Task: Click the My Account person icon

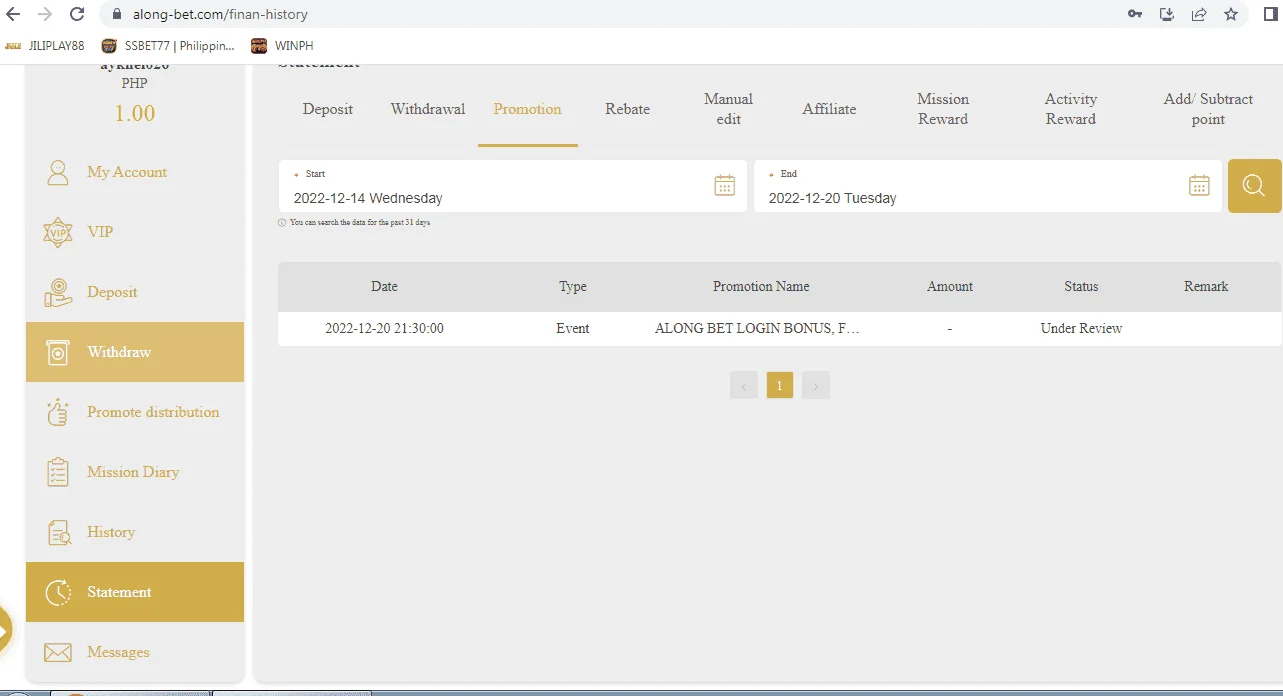Action: coord(58,172)
